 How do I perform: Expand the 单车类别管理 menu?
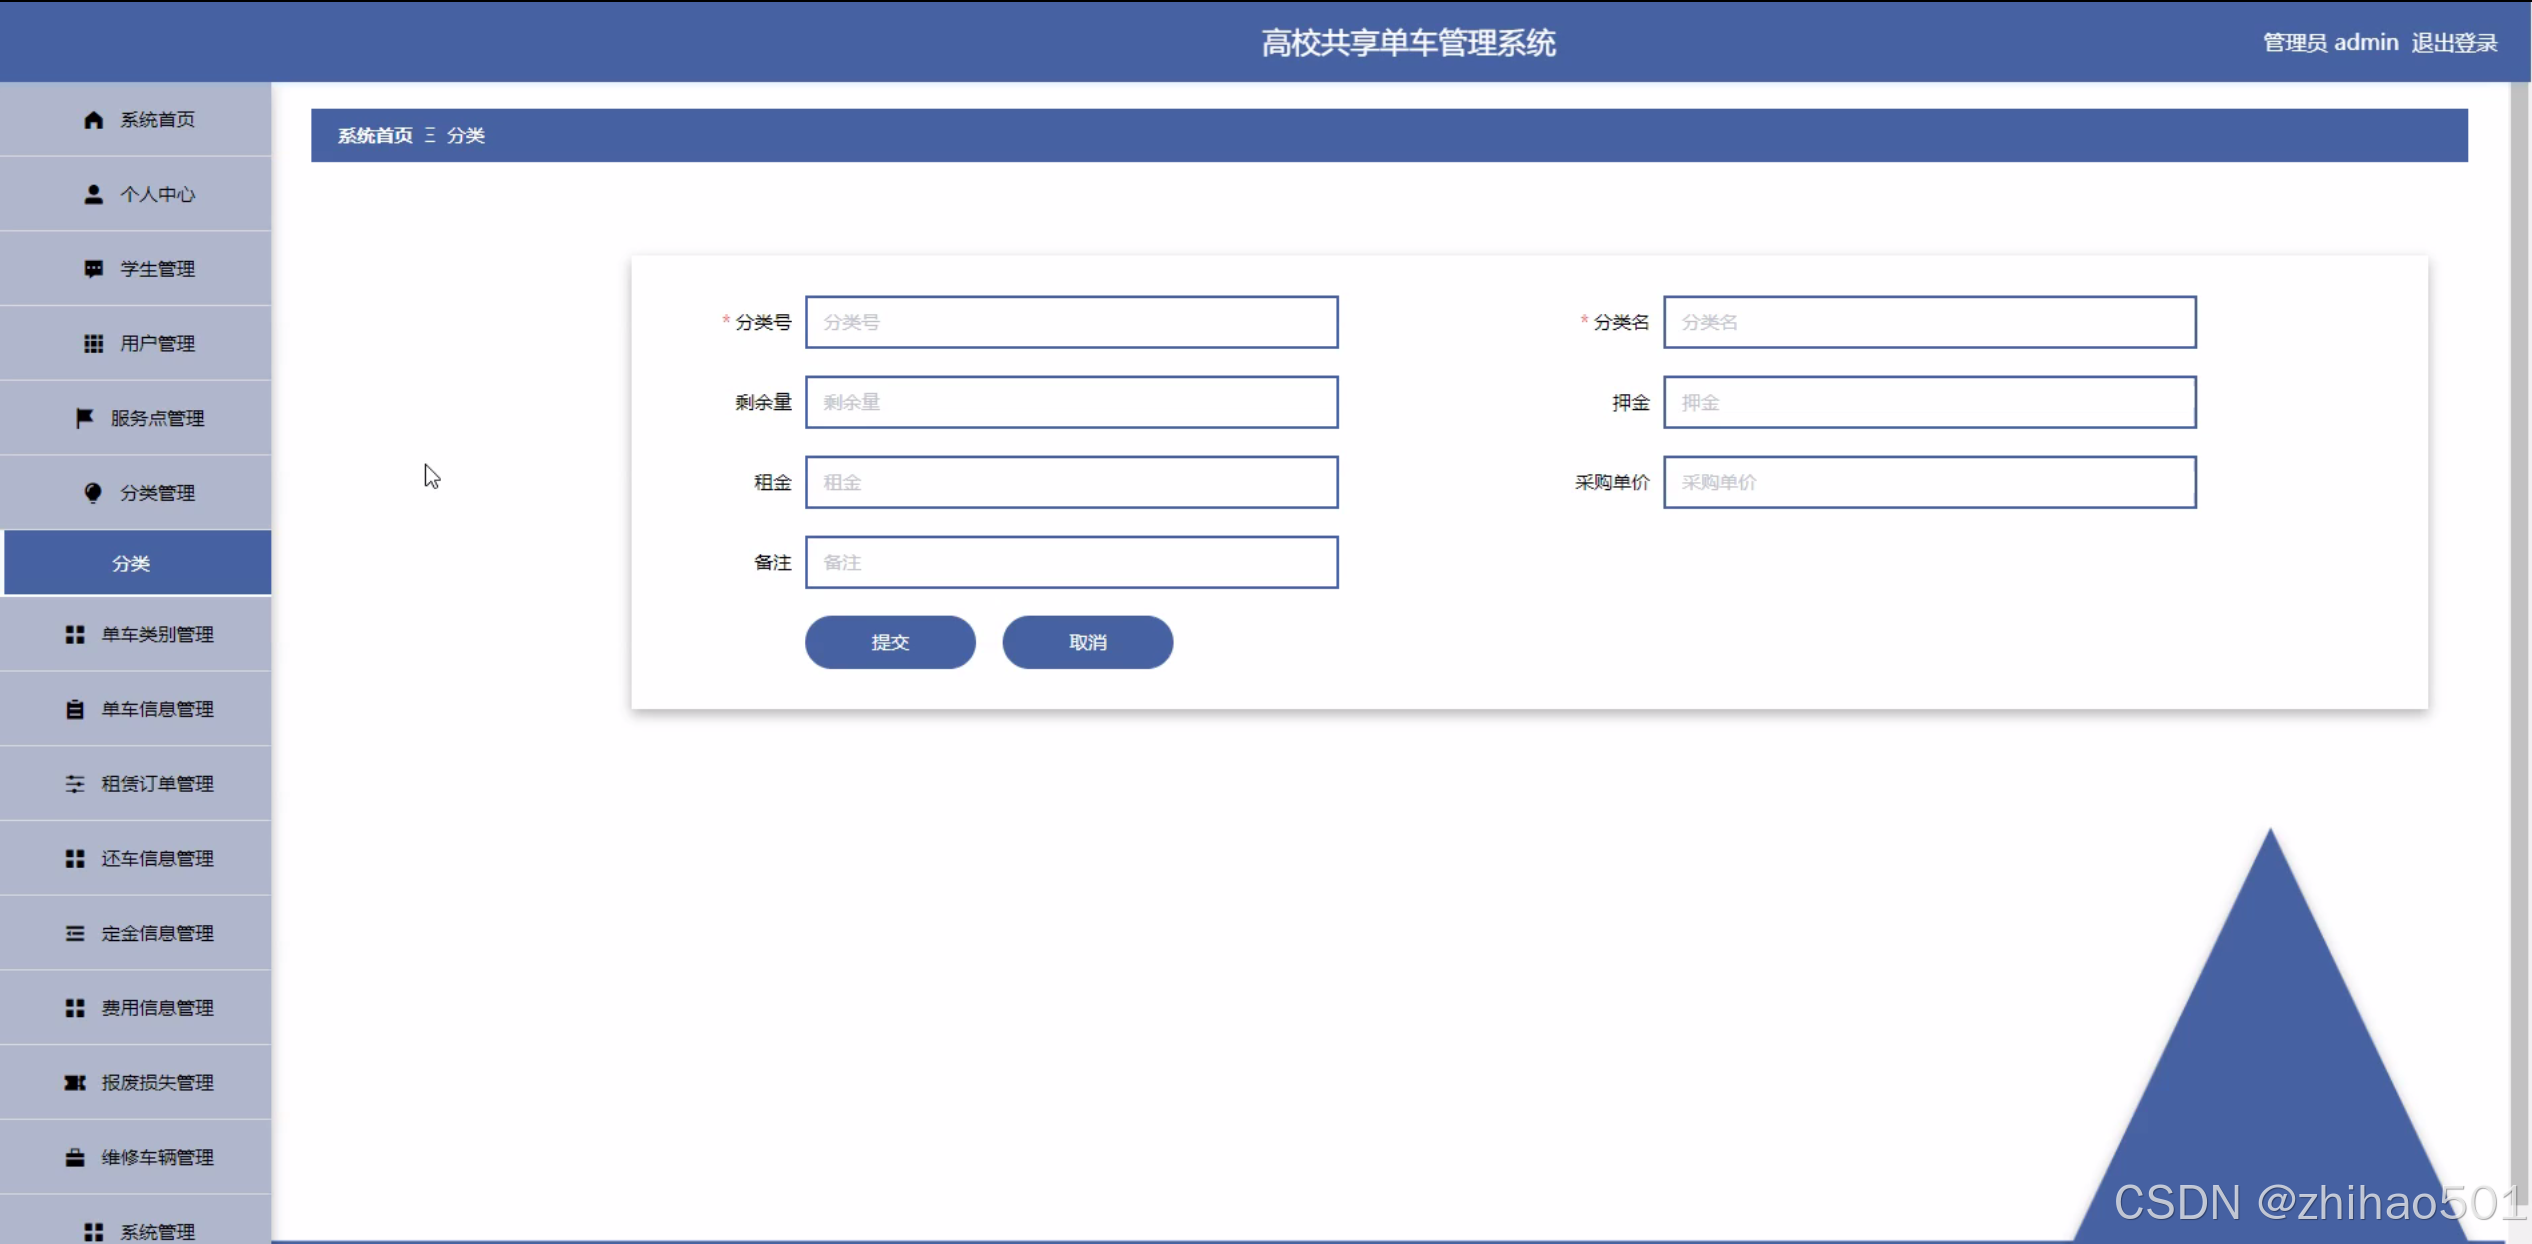point(157,635)
